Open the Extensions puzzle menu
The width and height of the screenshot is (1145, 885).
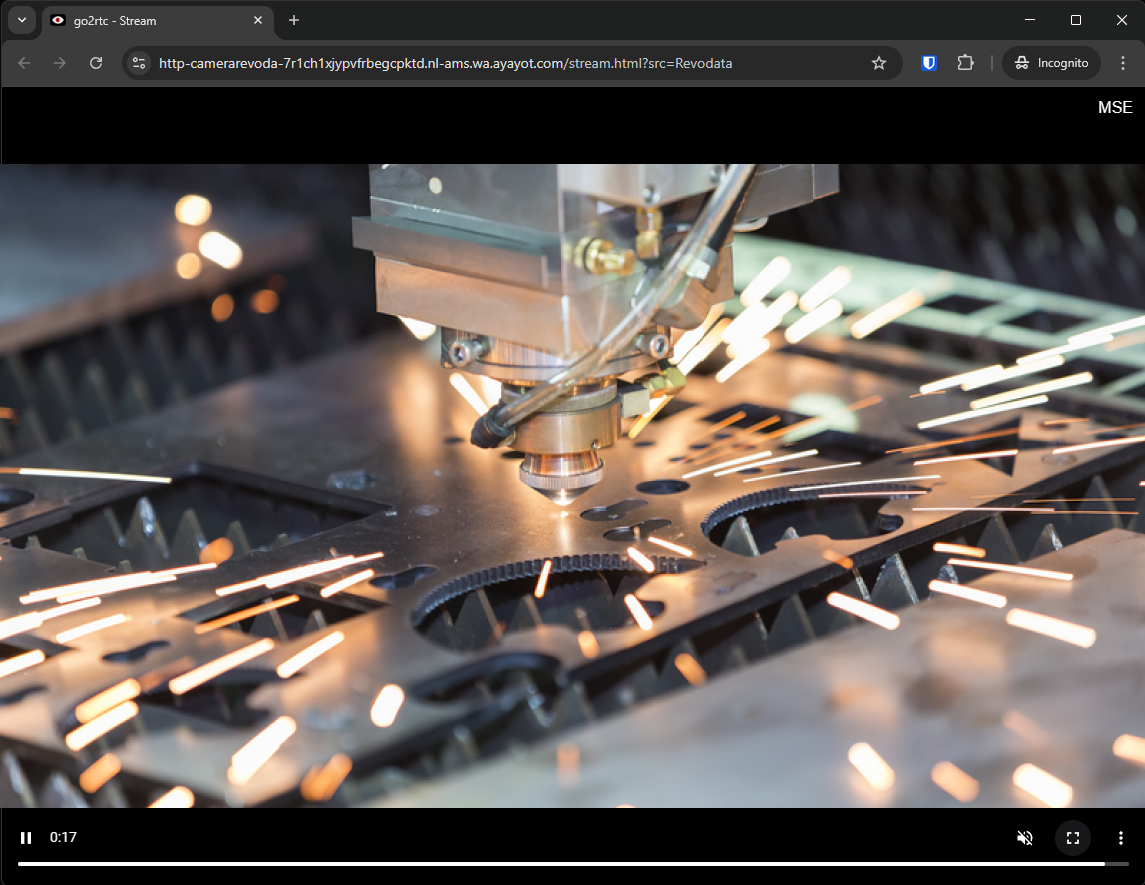[965, 63]
